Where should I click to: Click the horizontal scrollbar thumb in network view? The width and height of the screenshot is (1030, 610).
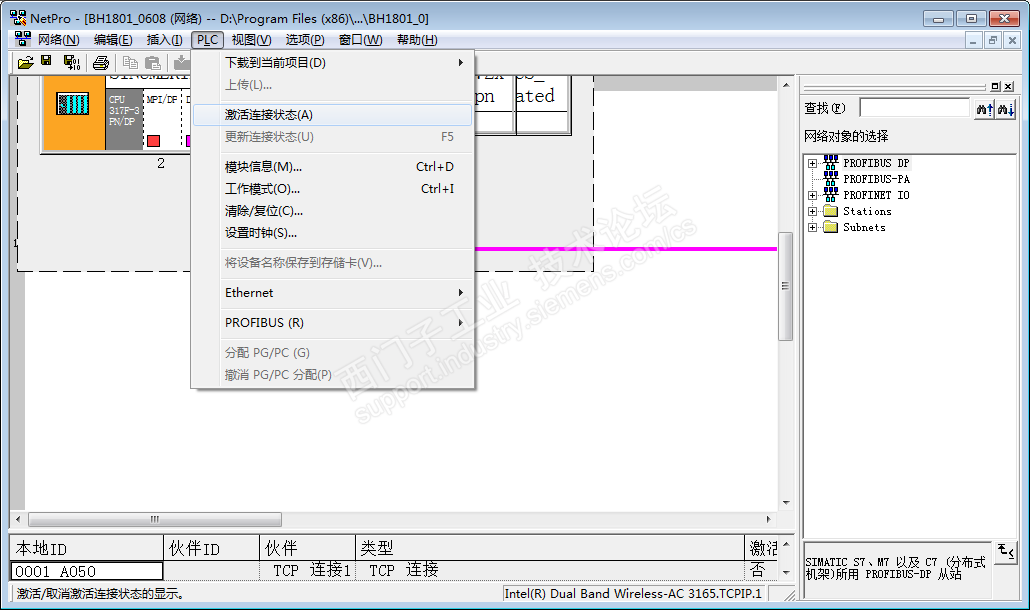tap(155, 519)
